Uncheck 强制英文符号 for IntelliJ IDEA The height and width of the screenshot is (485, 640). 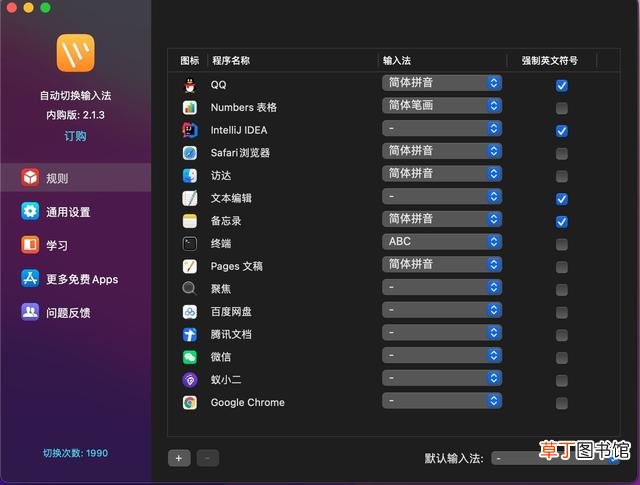[x=562, y=131]
